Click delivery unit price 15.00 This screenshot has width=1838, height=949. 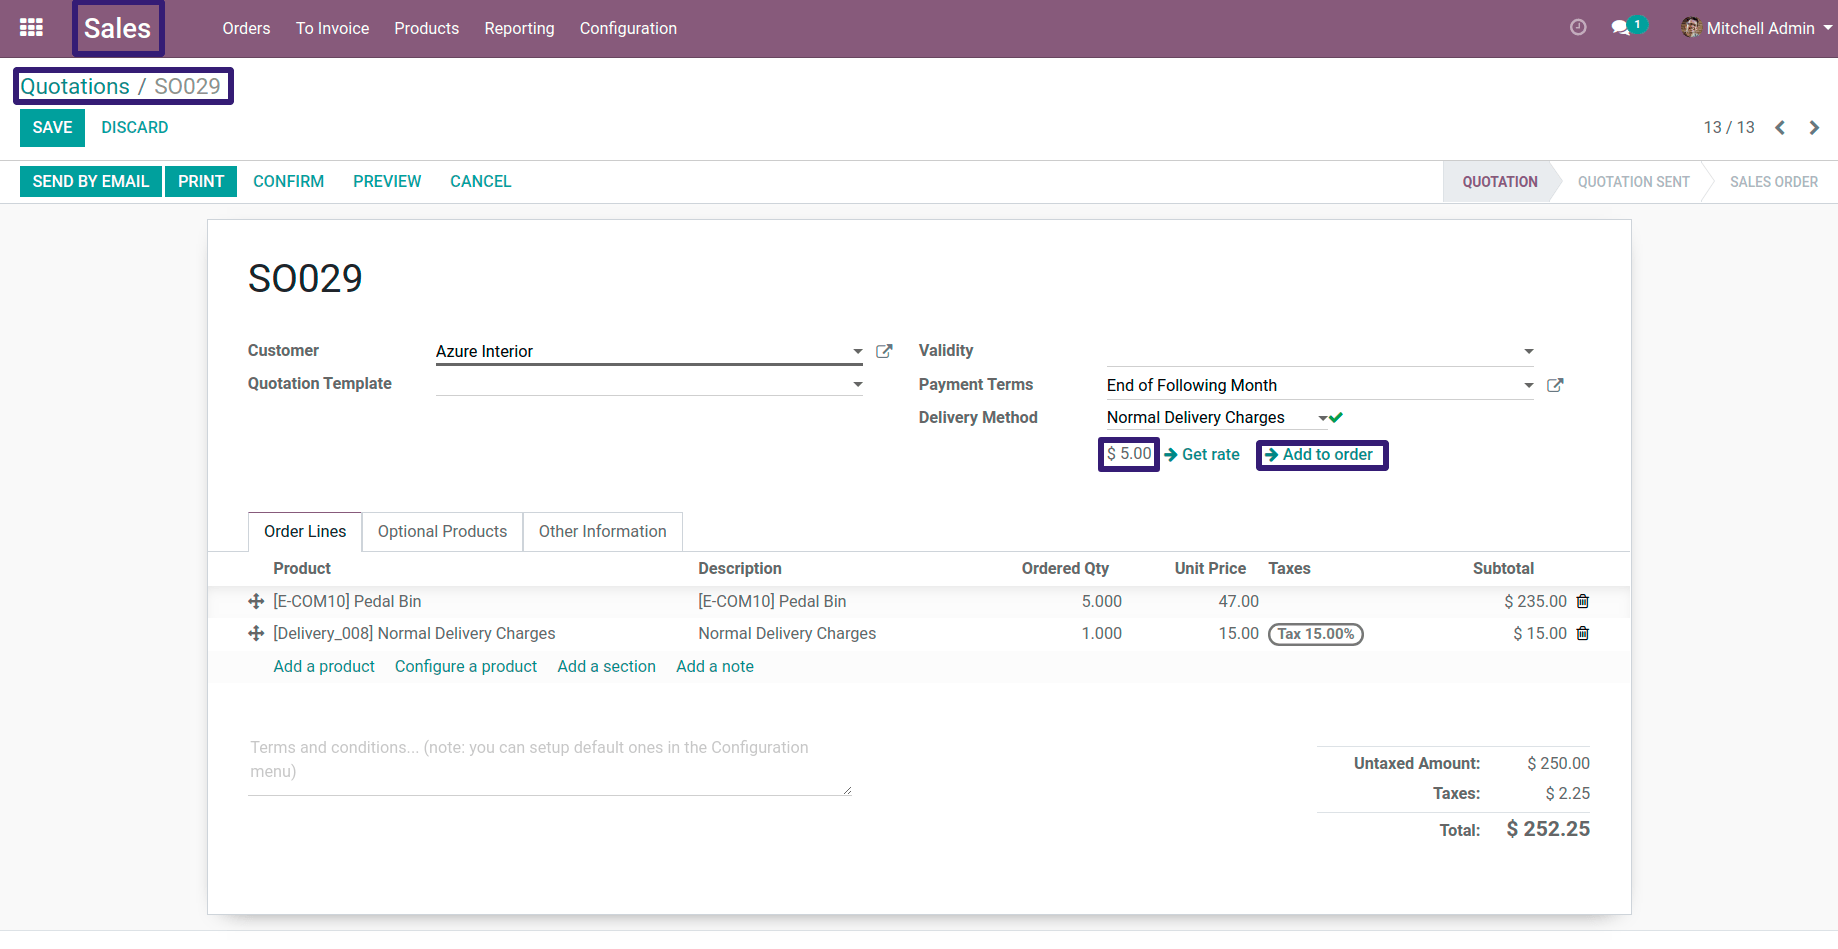(1238, 633)
